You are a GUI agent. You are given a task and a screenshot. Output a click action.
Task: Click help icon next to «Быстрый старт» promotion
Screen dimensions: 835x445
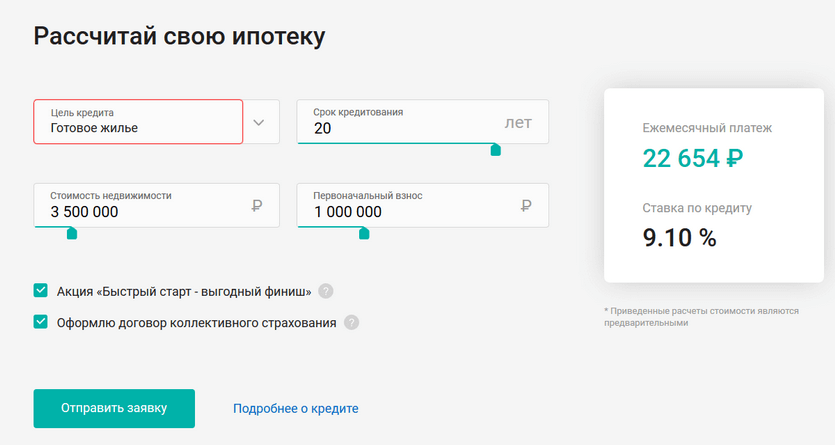tap(325, 291)
